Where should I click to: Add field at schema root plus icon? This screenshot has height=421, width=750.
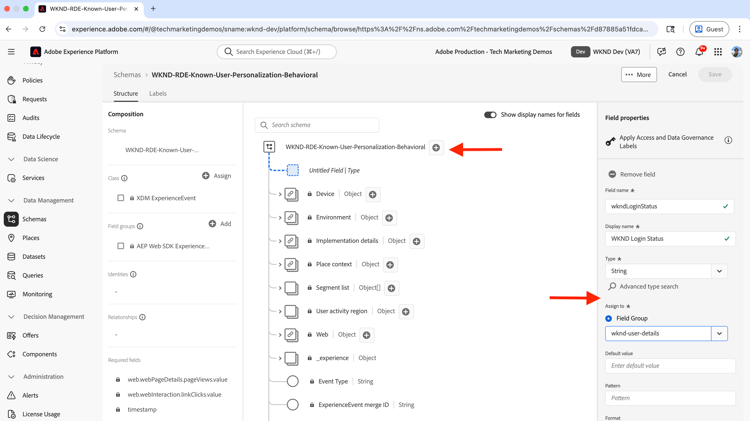(x=436, y=147)
